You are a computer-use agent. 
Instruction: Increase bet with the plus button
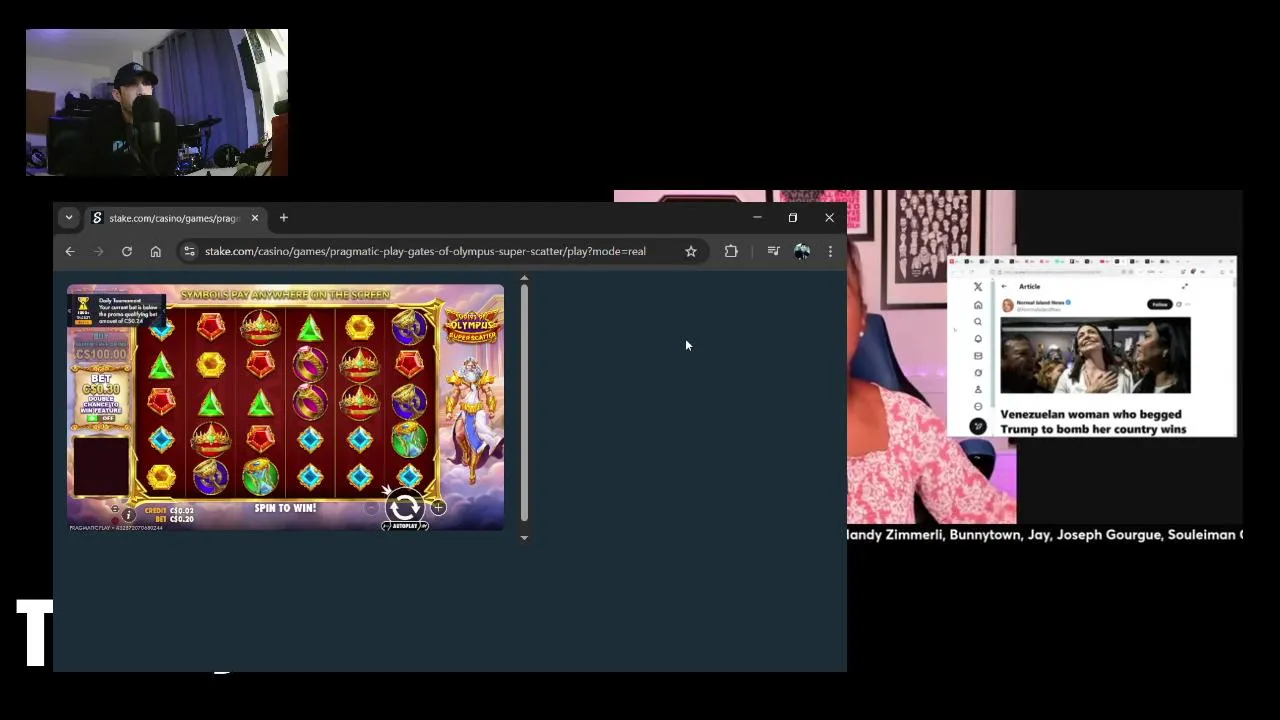point(438,507)
